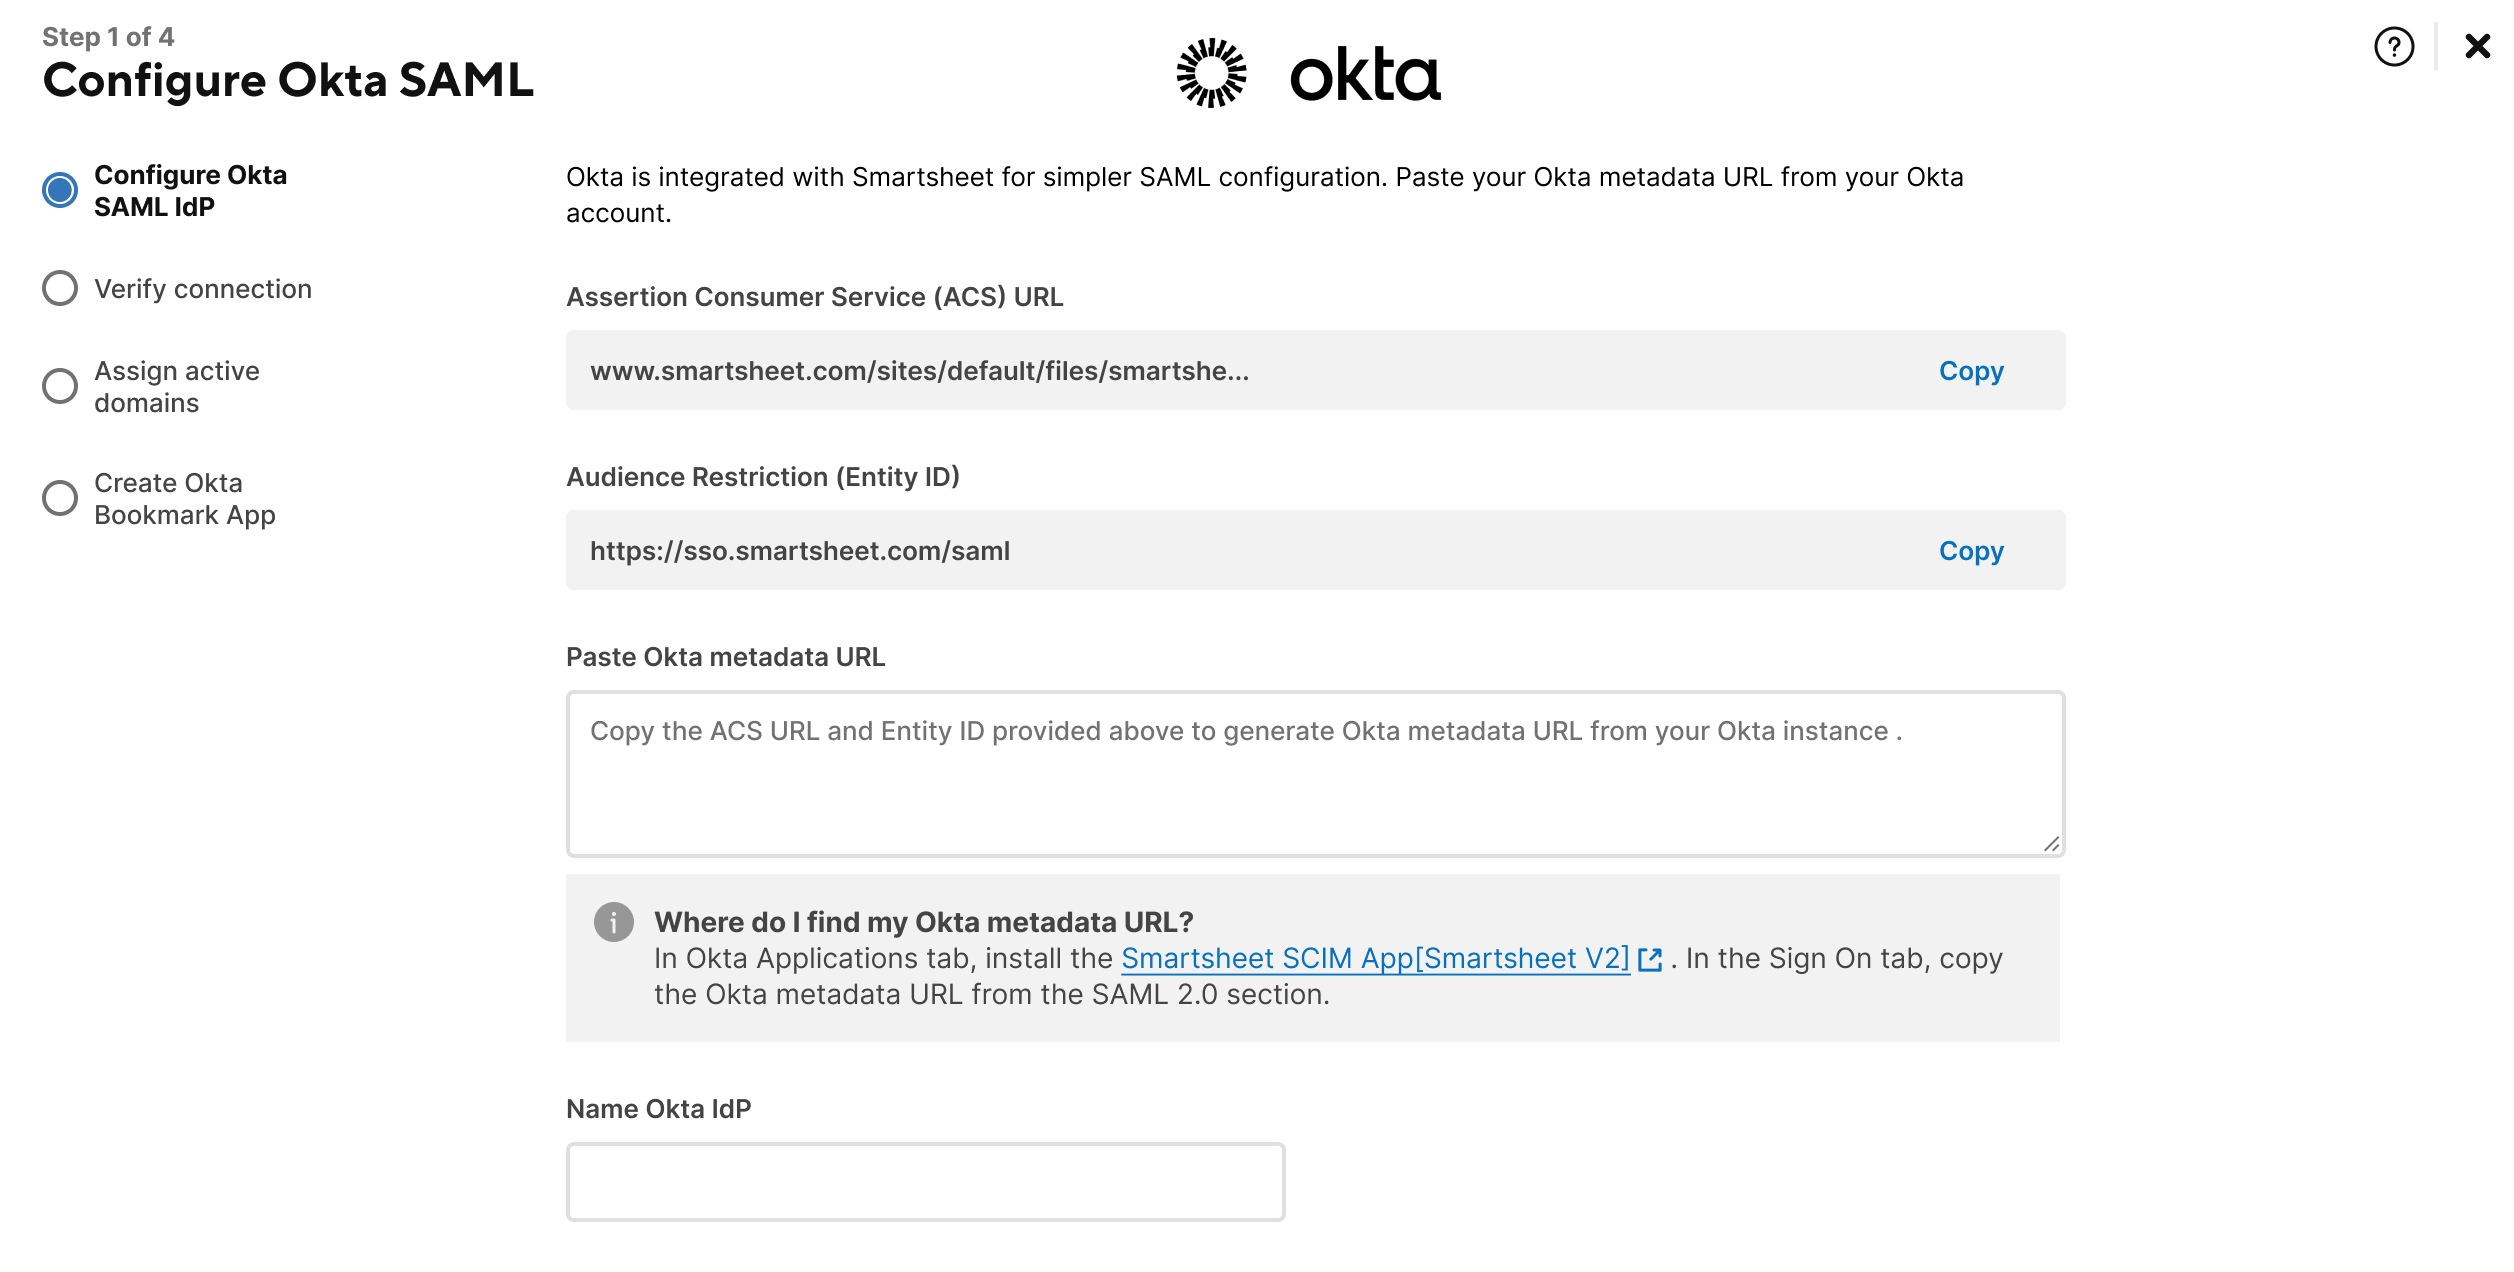The height and width of the screenshot is (1272, 2514).
Task: Select the Verify connection radio button
Action: point(57,289)
